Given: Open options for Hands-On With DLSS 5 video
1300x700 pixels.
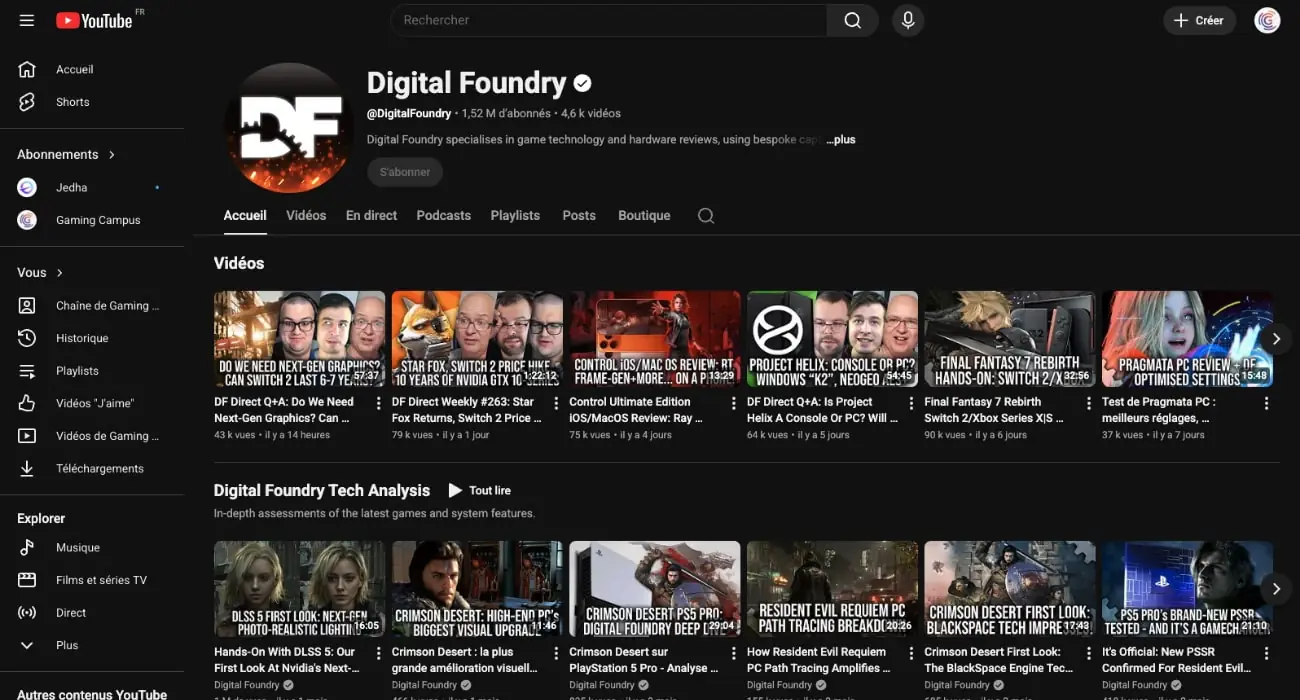Looking at the screenshot, I should pyautogui.click(x=379, y=653).
